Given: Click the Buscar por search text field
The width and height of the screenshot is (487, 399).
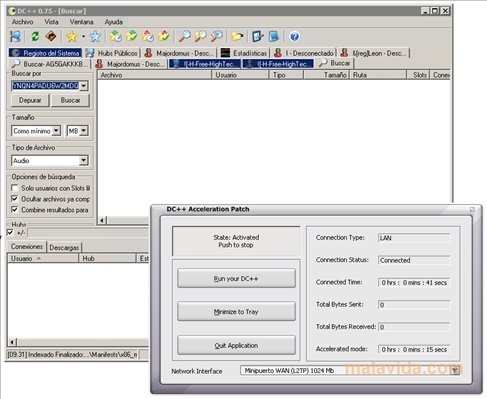Looking at the screenshot, I should [45, 86].
